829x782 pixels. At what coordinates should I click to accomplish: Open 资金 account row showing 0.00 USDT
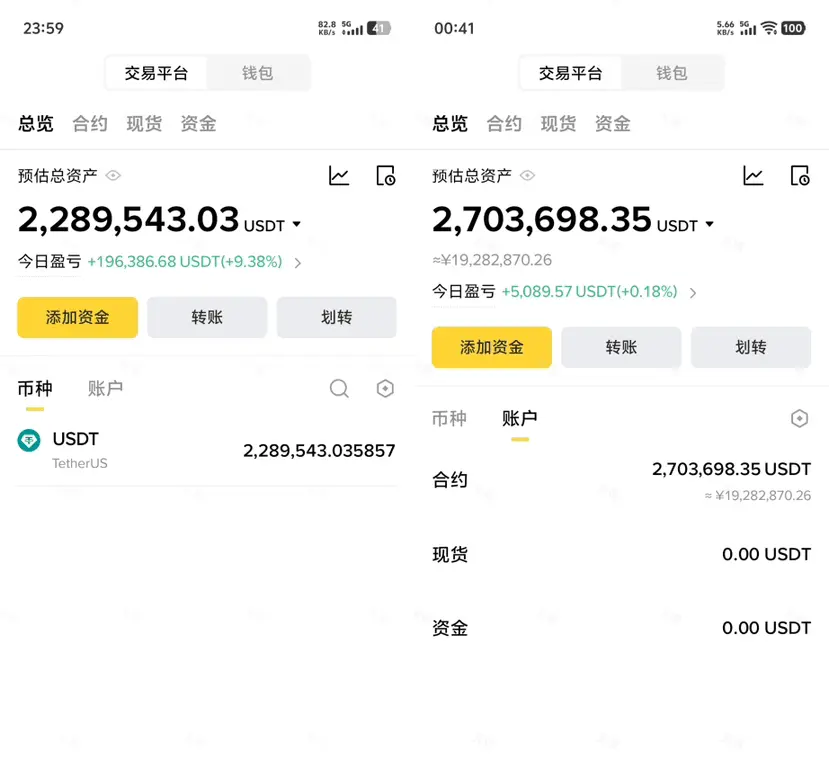point(621,628)
